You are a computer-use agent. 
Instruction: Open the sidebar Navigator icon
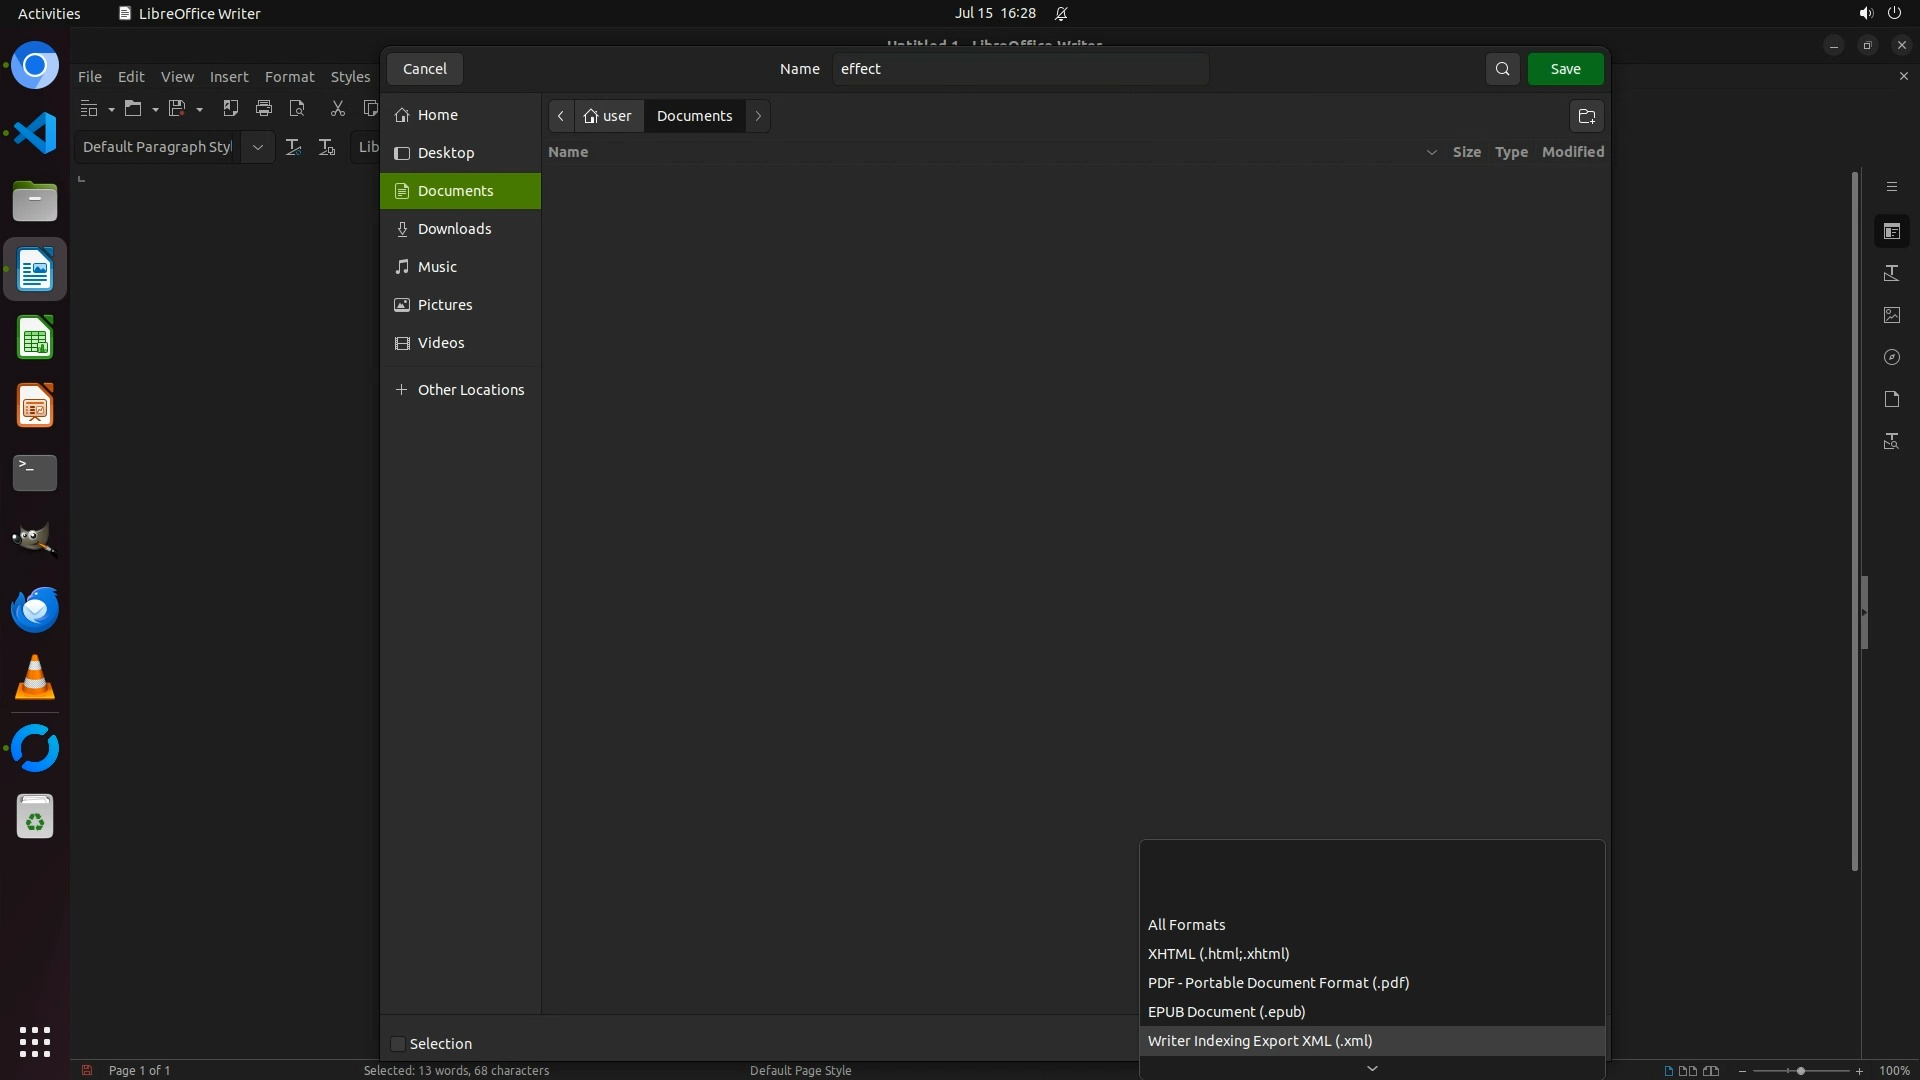1891,357
